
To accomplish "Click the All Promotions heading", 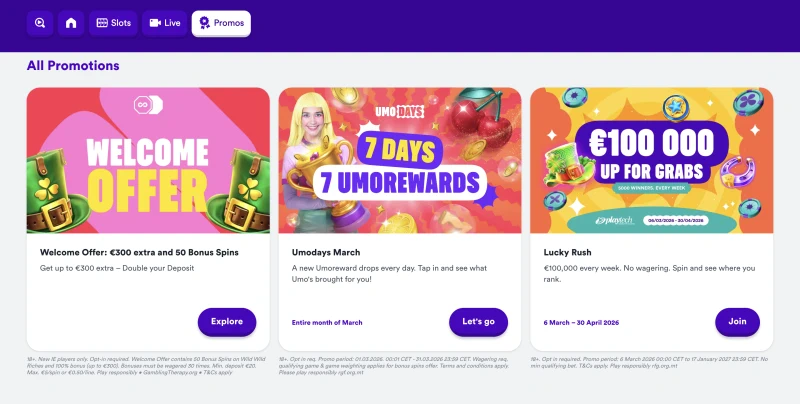I will [73, 66].
